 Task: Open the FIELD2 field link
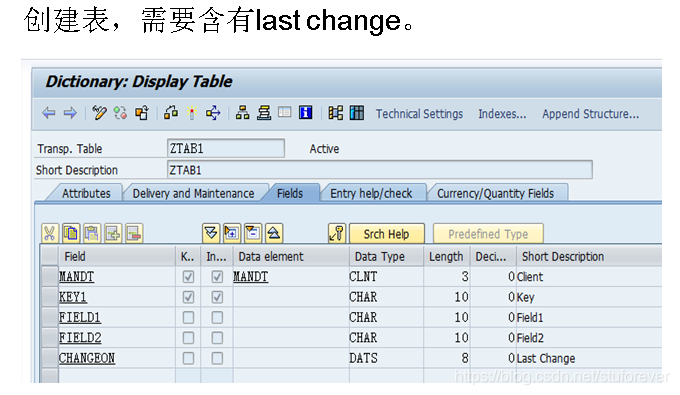(x=80, y=338)
